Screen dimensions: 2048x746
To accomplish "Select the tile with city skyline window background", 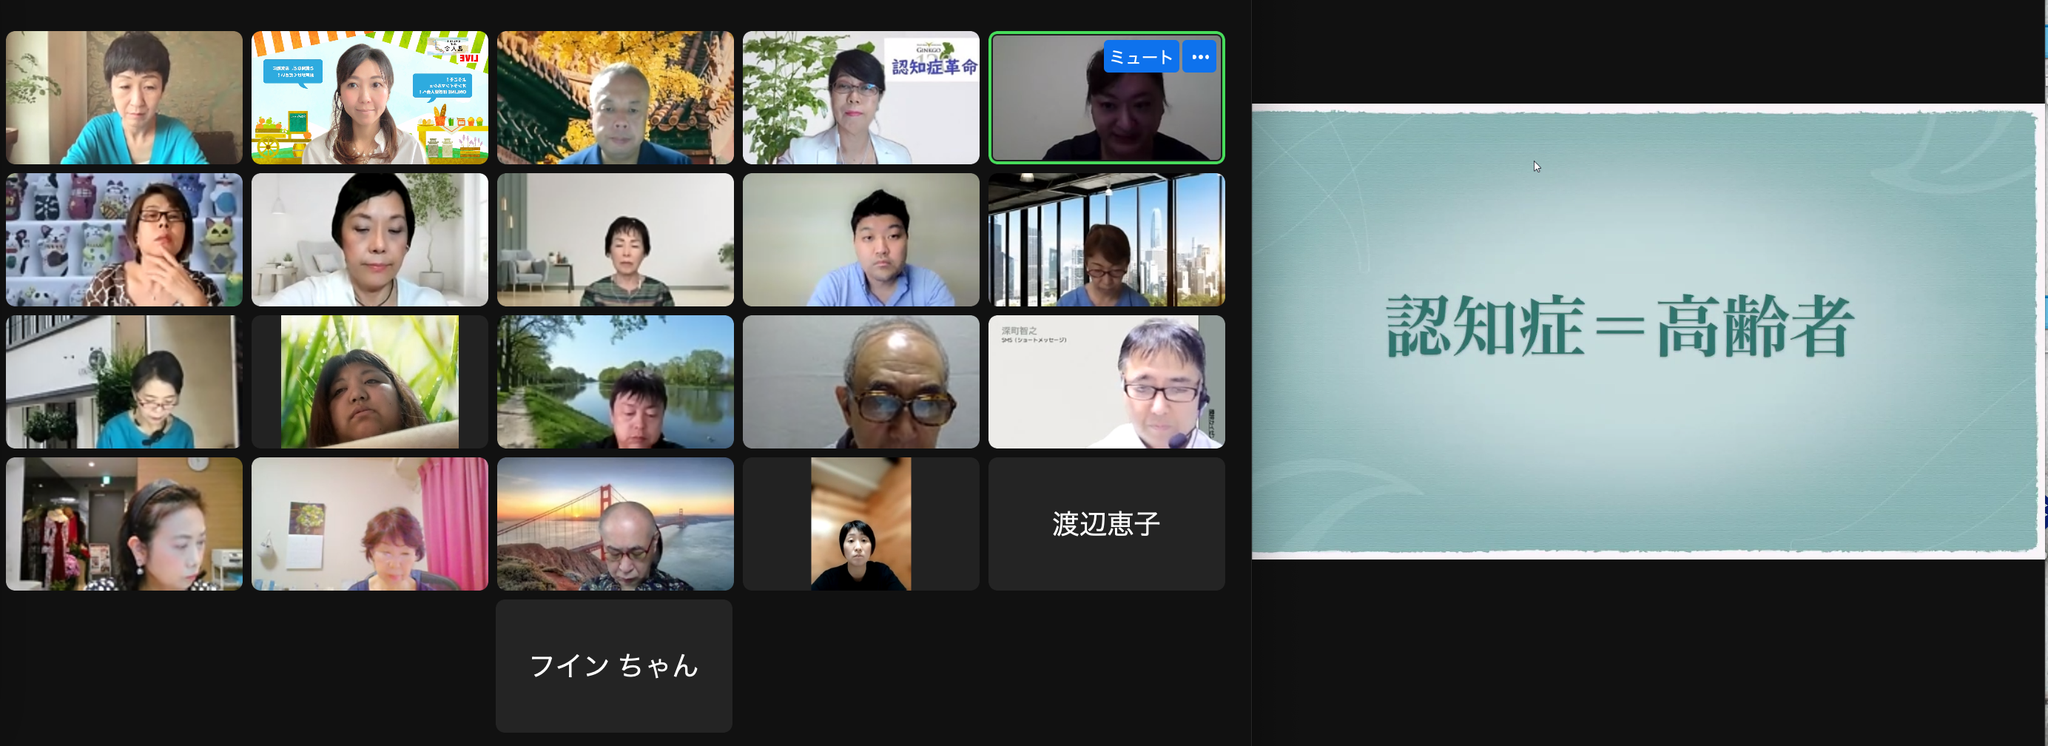I will tap(1106, 240).
